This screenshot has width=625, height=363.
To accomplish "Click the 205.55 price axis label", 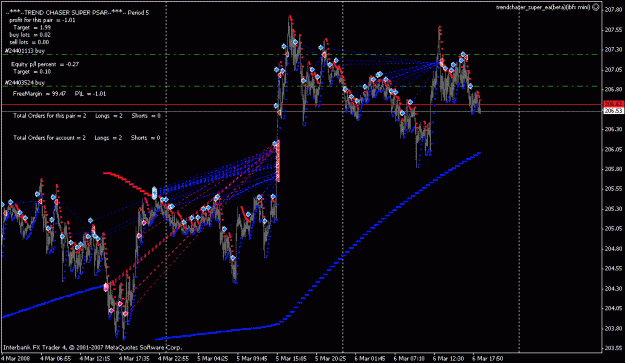I will pyautogui.click(x=614, y=189).
